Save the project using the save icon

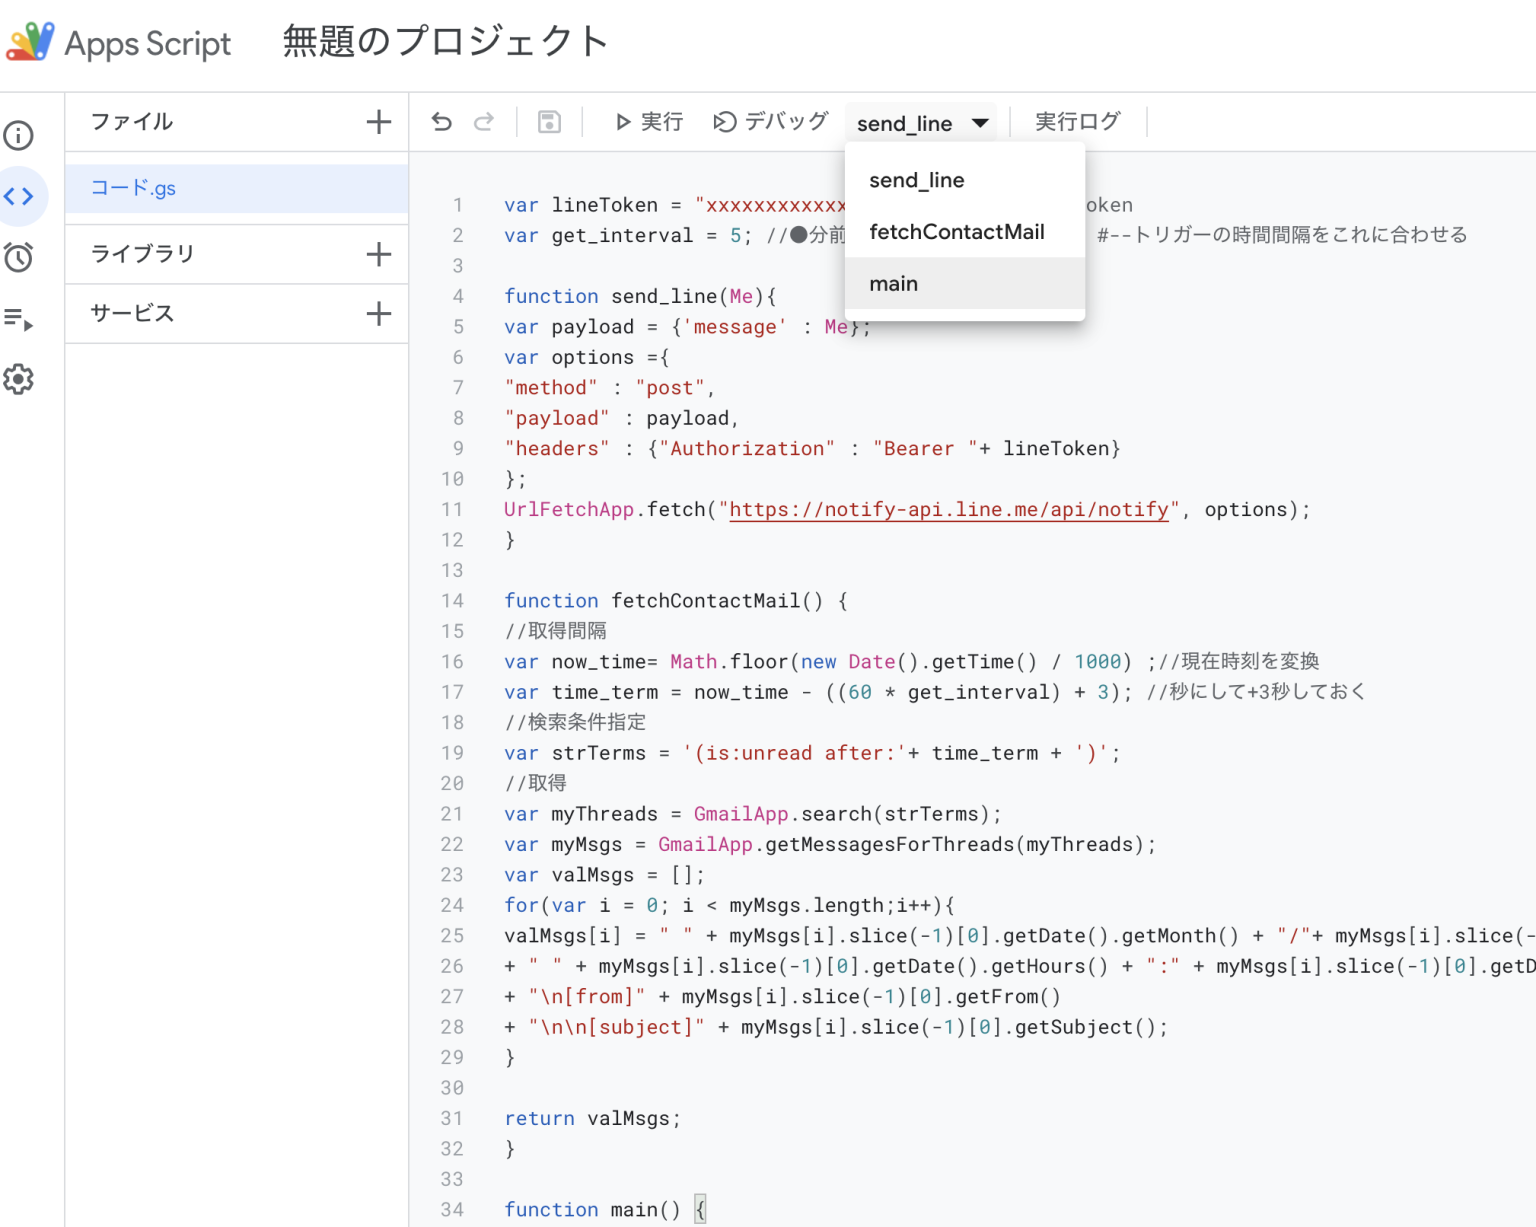548,121
